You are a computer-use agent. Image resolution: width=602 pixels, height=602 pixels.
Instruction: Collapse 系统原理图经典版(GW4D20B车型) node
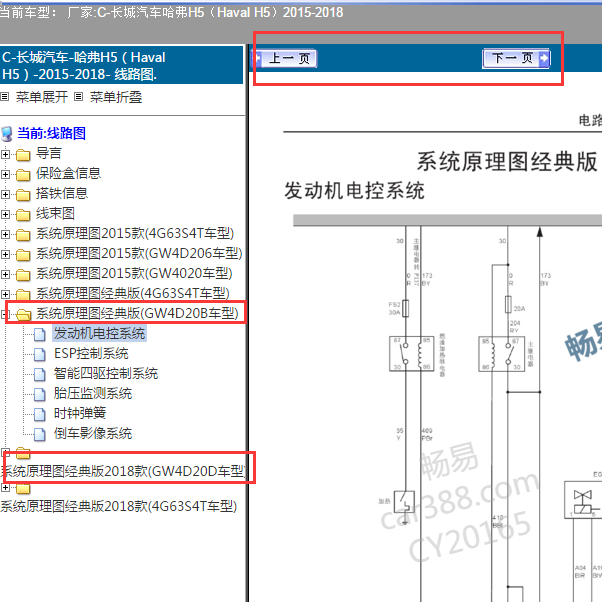[4, 314]
